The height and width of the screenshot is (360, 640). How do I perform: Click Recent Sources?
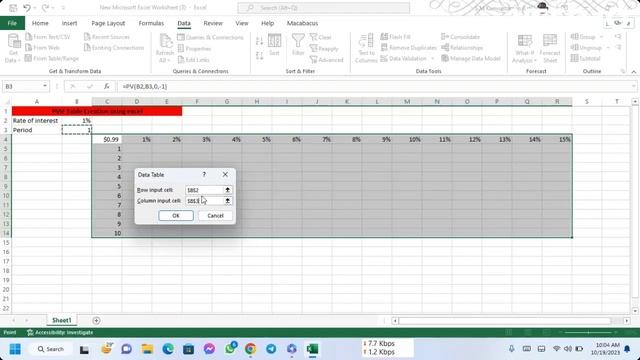click(x=107, y=37)
